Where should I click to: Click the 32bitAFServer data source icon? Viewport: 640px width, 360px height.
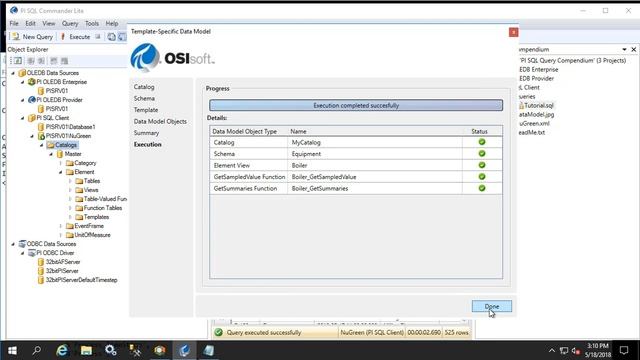(x=41, y=262)
